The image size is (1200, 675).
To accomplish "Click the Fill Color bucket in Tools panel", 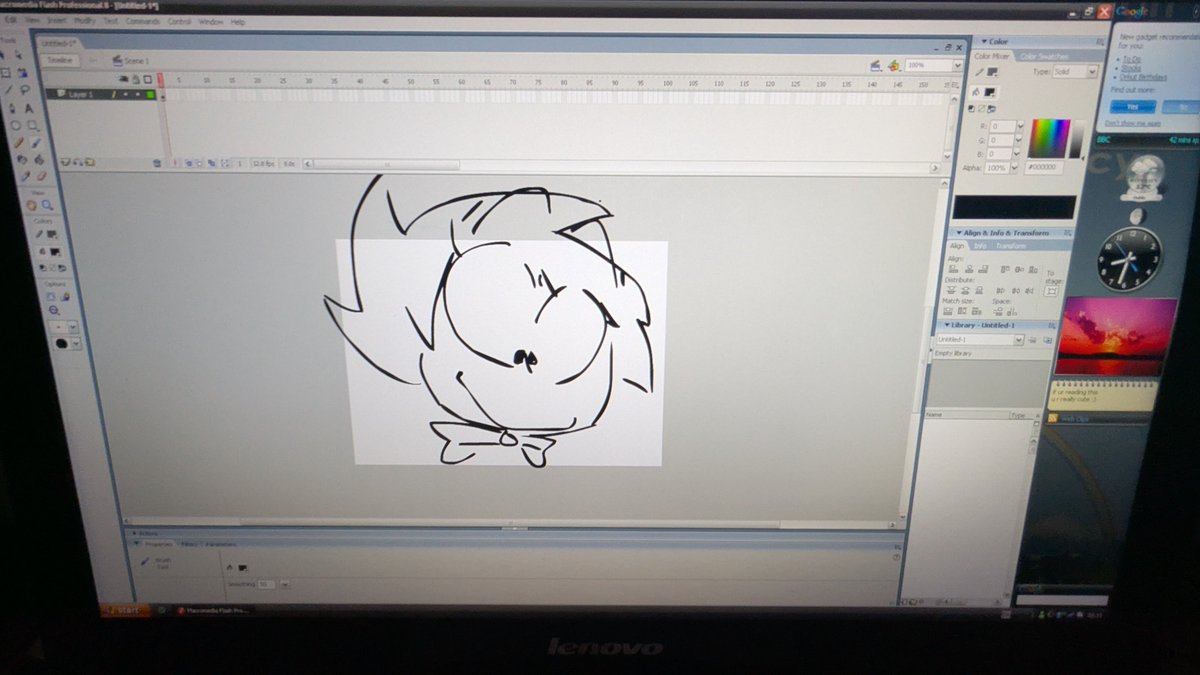I will tap(43, 251).
